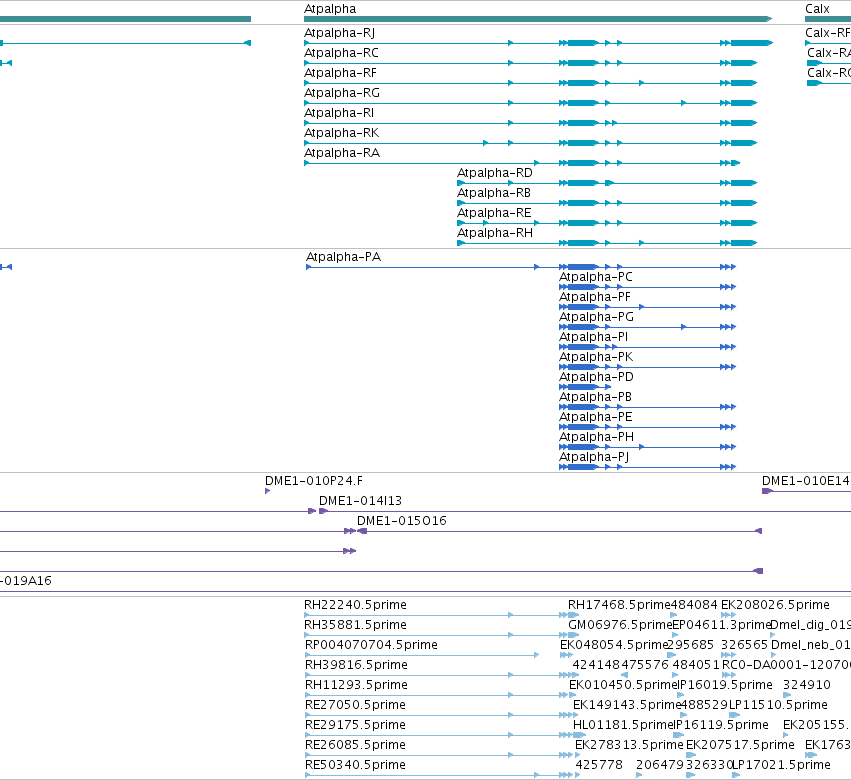851x780 pixels.
Task: Select transcript Atpalpha-RG label
Action: click(x=342, y=93)
